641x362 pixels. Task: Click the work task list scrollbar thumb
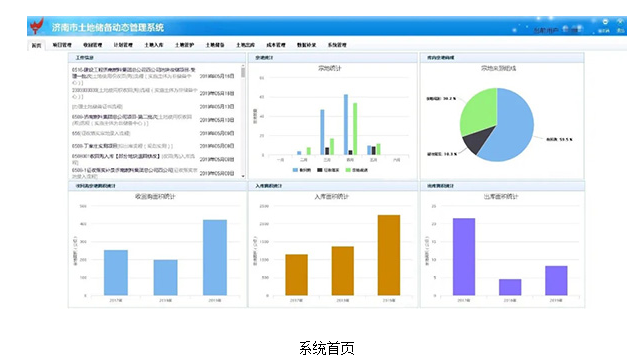coord(243,73)
